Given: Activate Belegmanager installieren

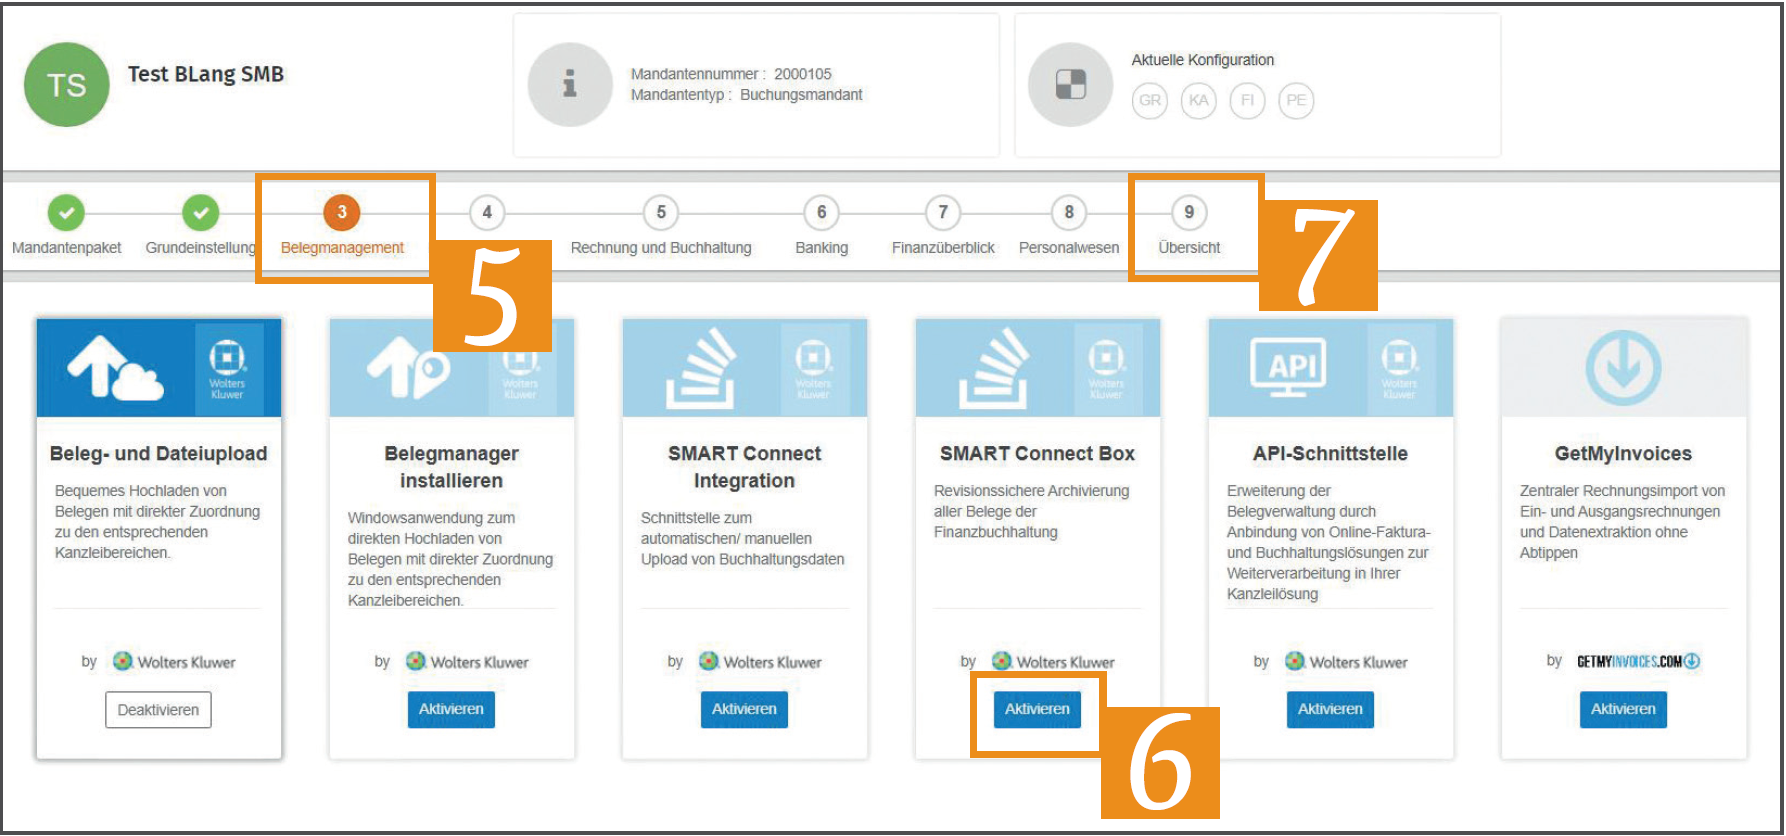Looking at the screenshot, I should coord(451,709).
